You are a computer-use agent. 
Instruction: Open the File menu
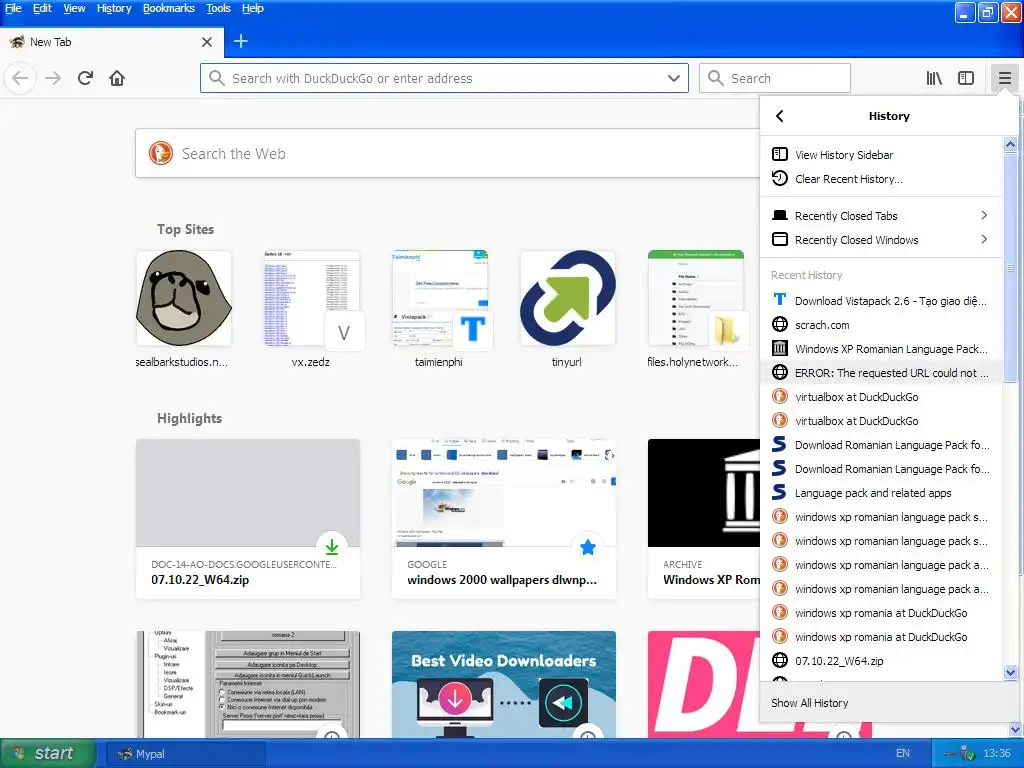point(13,8)
